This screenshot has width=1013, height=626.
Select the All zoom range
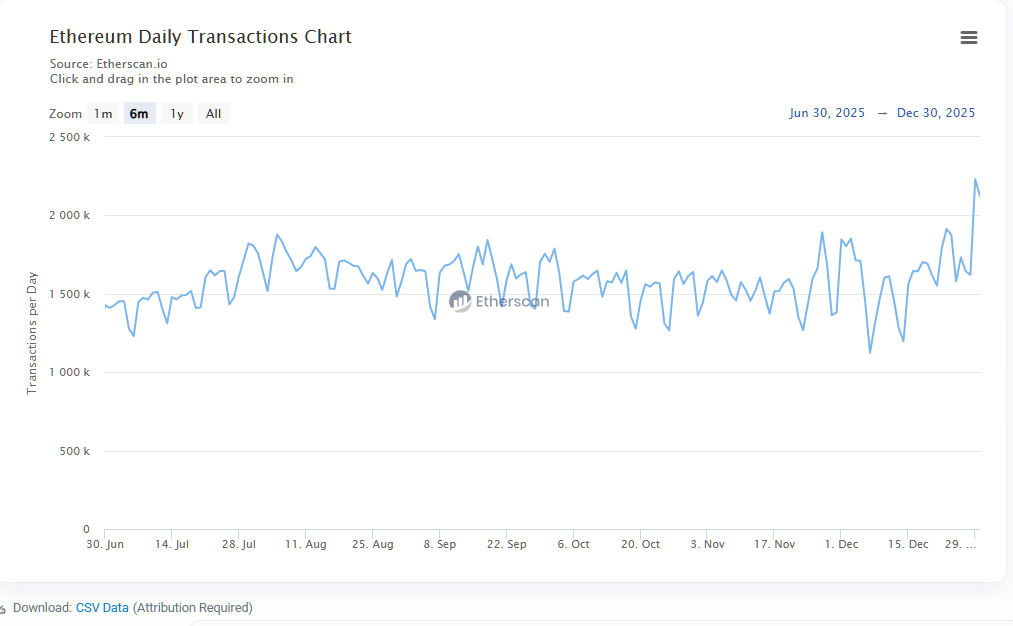(213, 113)
